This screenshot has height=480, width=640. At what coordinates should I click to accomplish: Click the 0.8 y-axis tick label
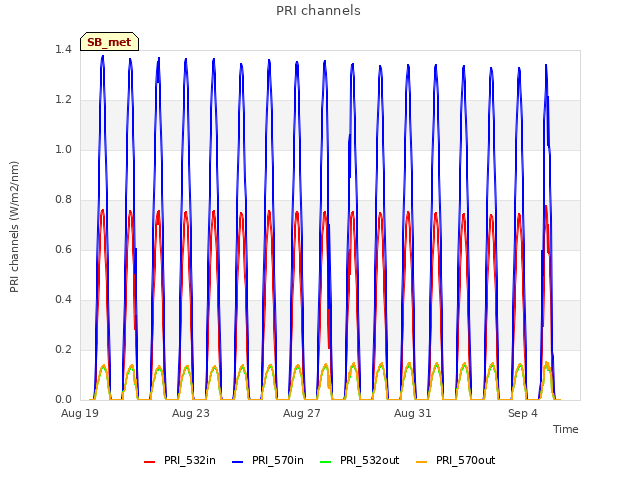click(63, 199)
